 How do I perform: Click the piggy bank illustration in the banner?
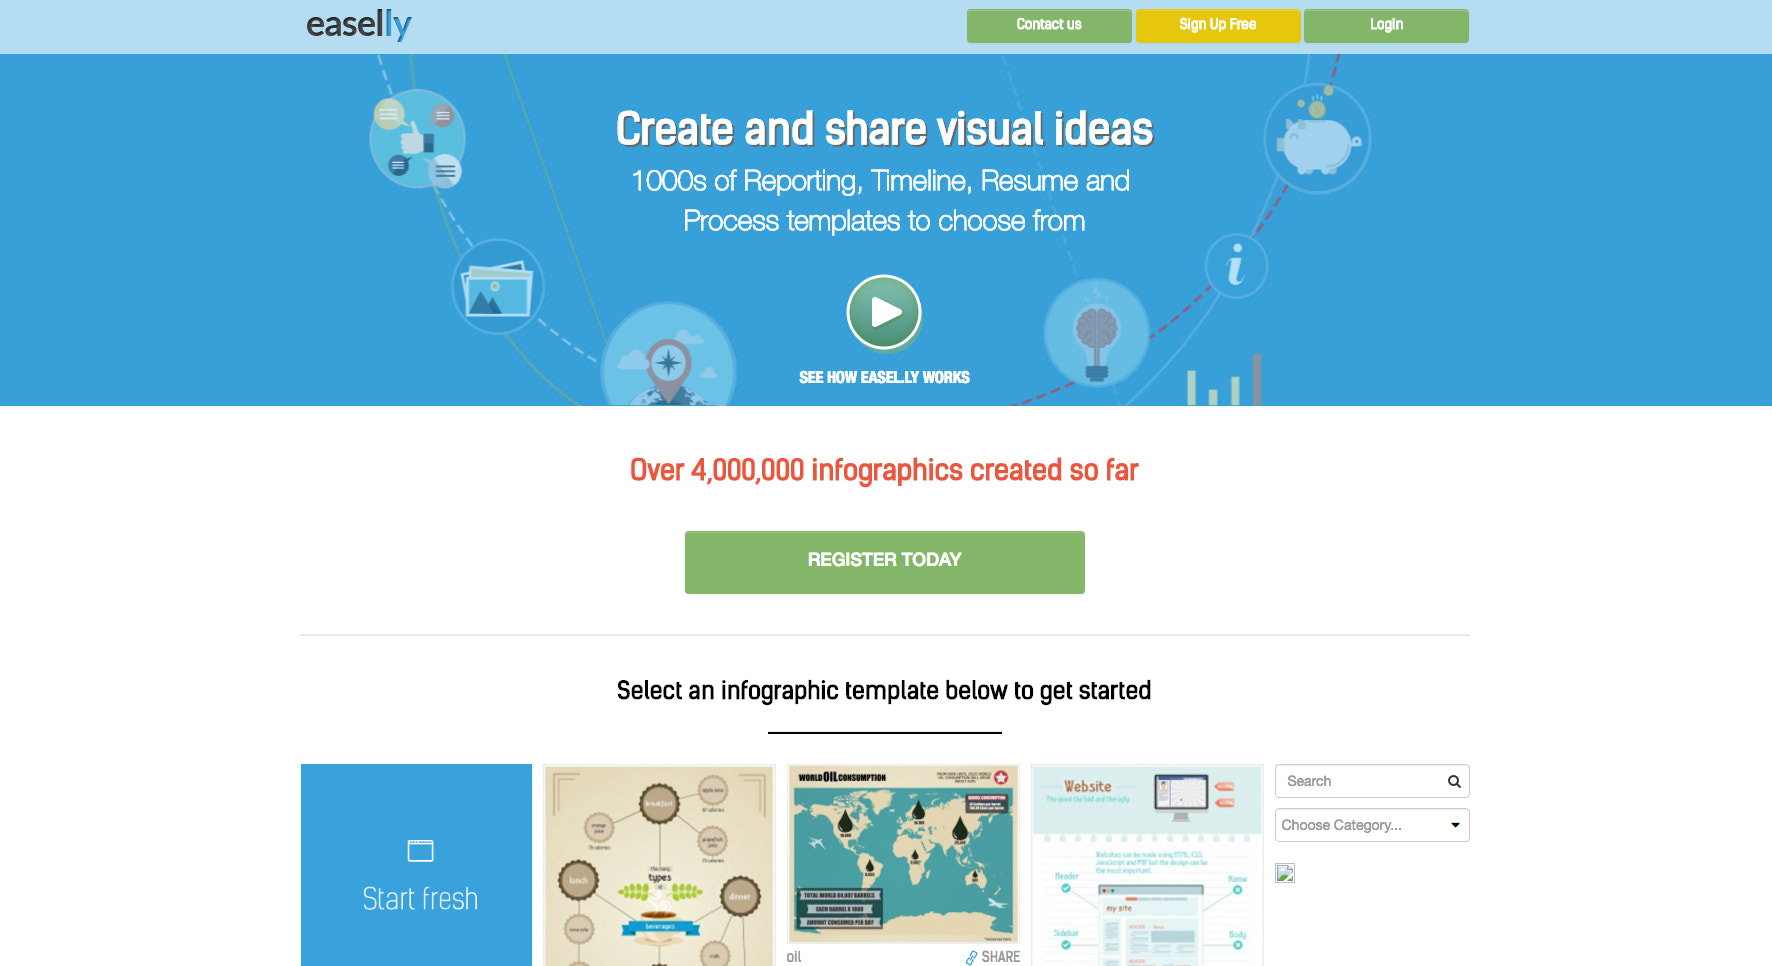click(x=1316, y=140)
